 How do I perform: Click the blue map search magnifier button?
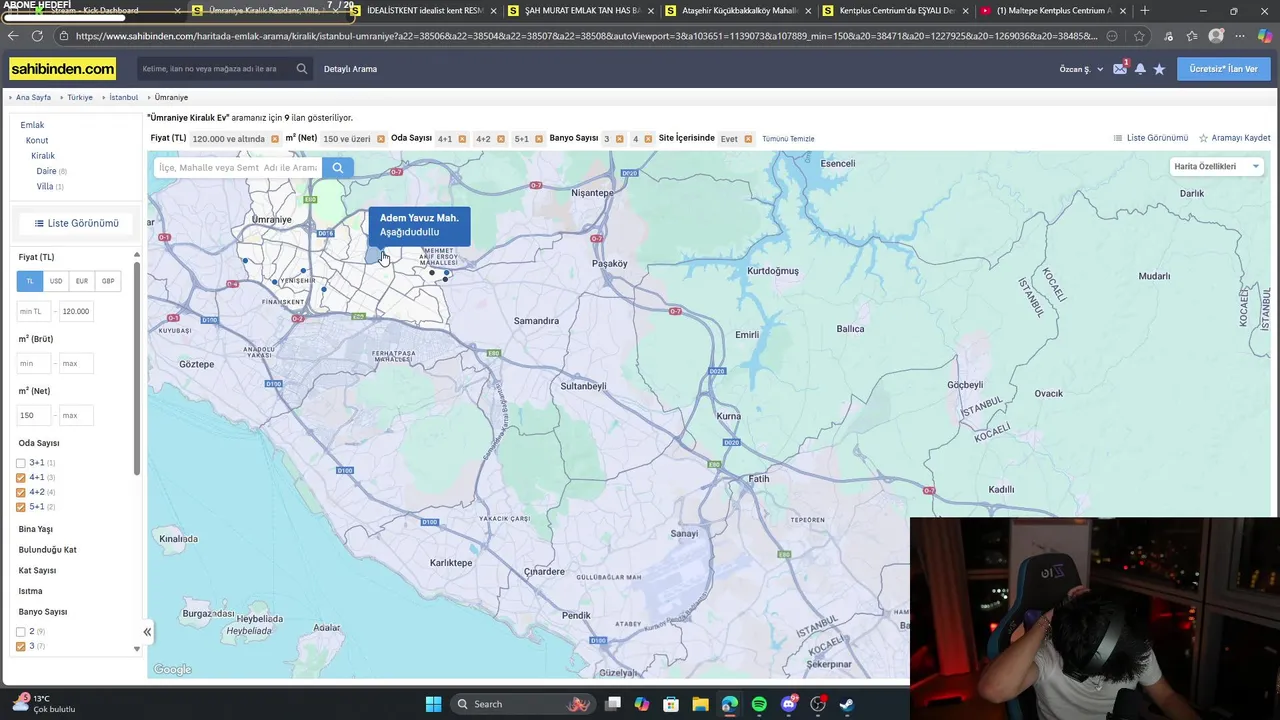[x=338, y=167]
